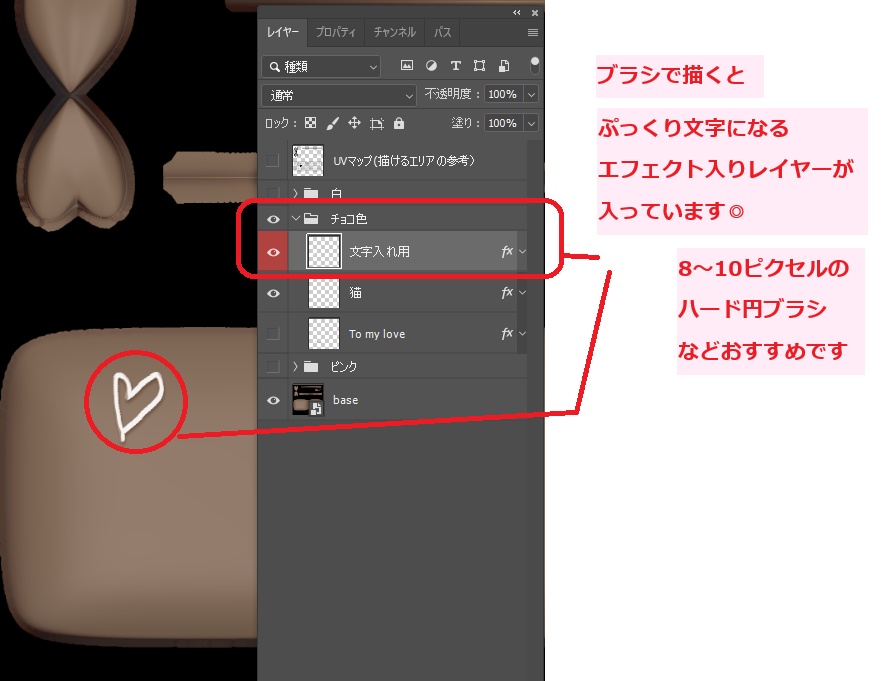Lock all padlock icon
Image resolution: width=885 pixels, height=681 pixels.
[x=399, y=123]
